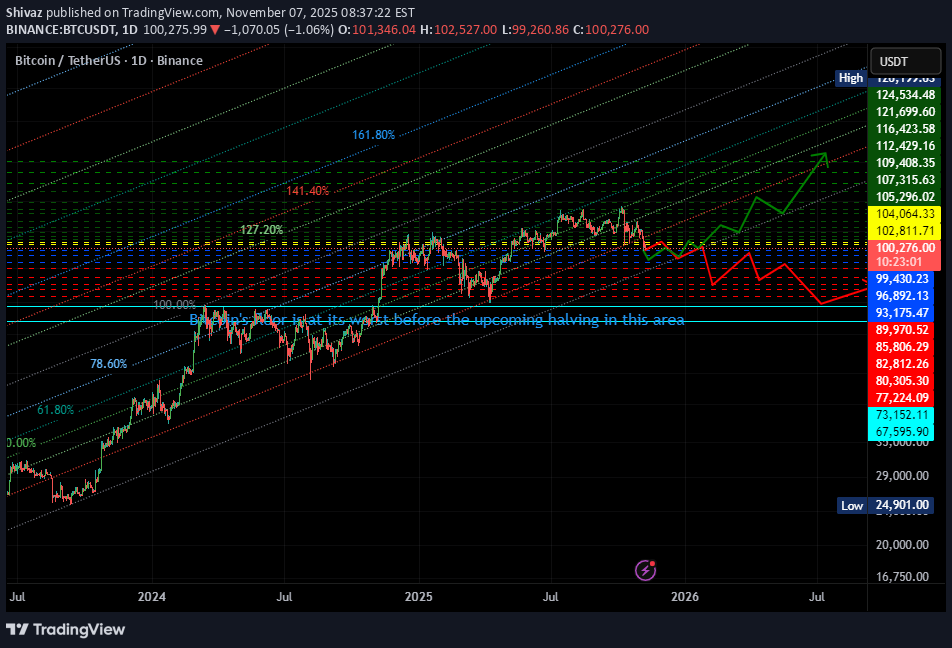Viewport: 952px width, 648px height.
Task: Click the low price value L:99,260.86
Action: click(x=536, y=30)
